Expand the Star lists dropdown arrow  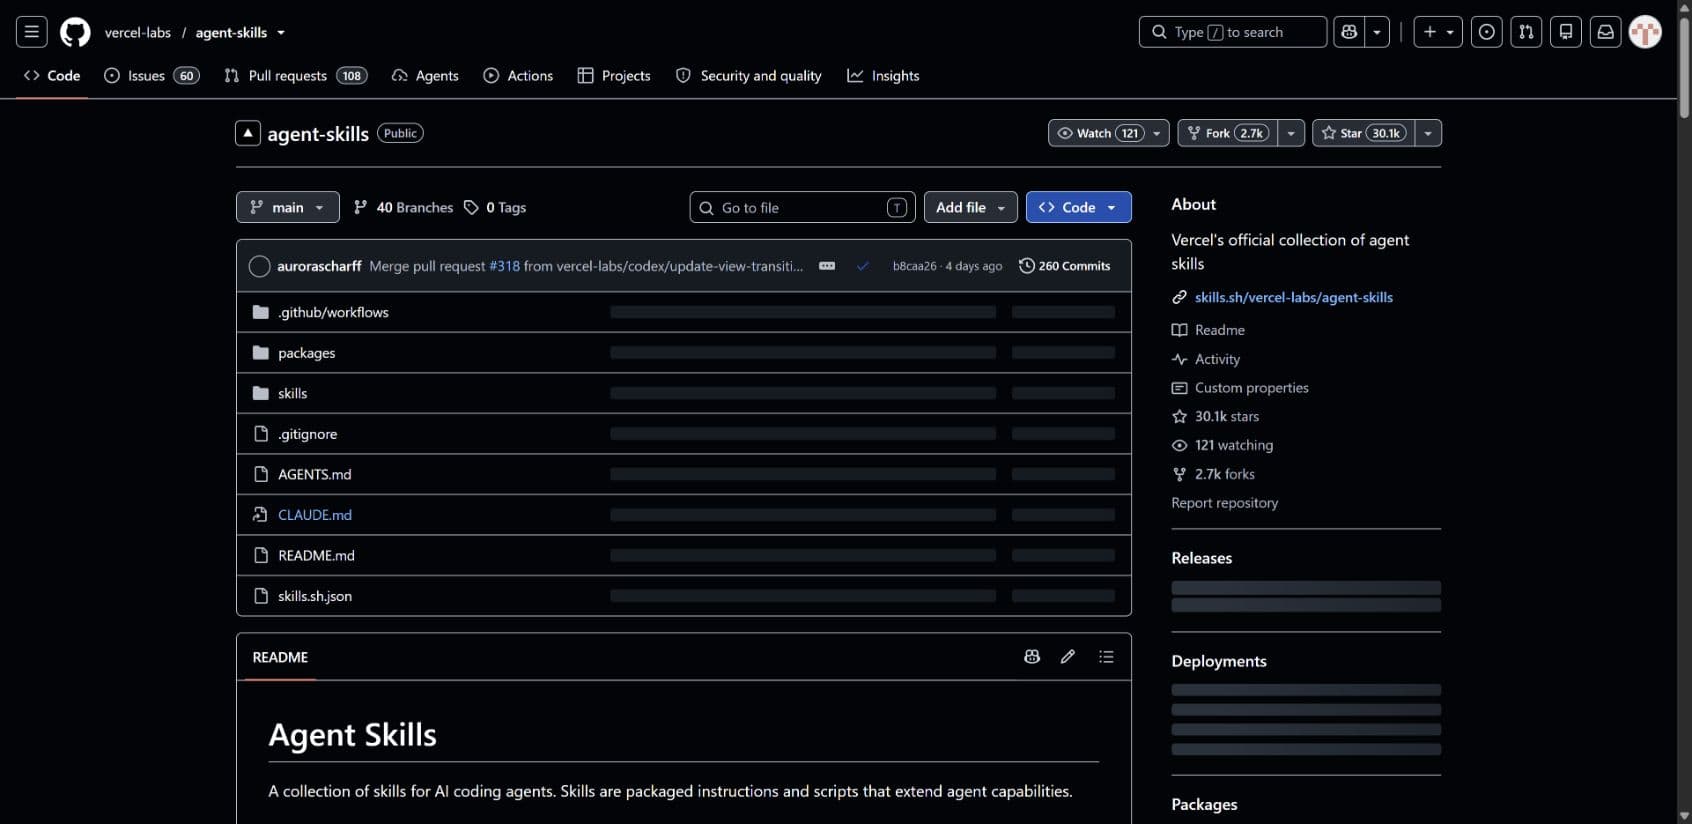coord(1428,133)
